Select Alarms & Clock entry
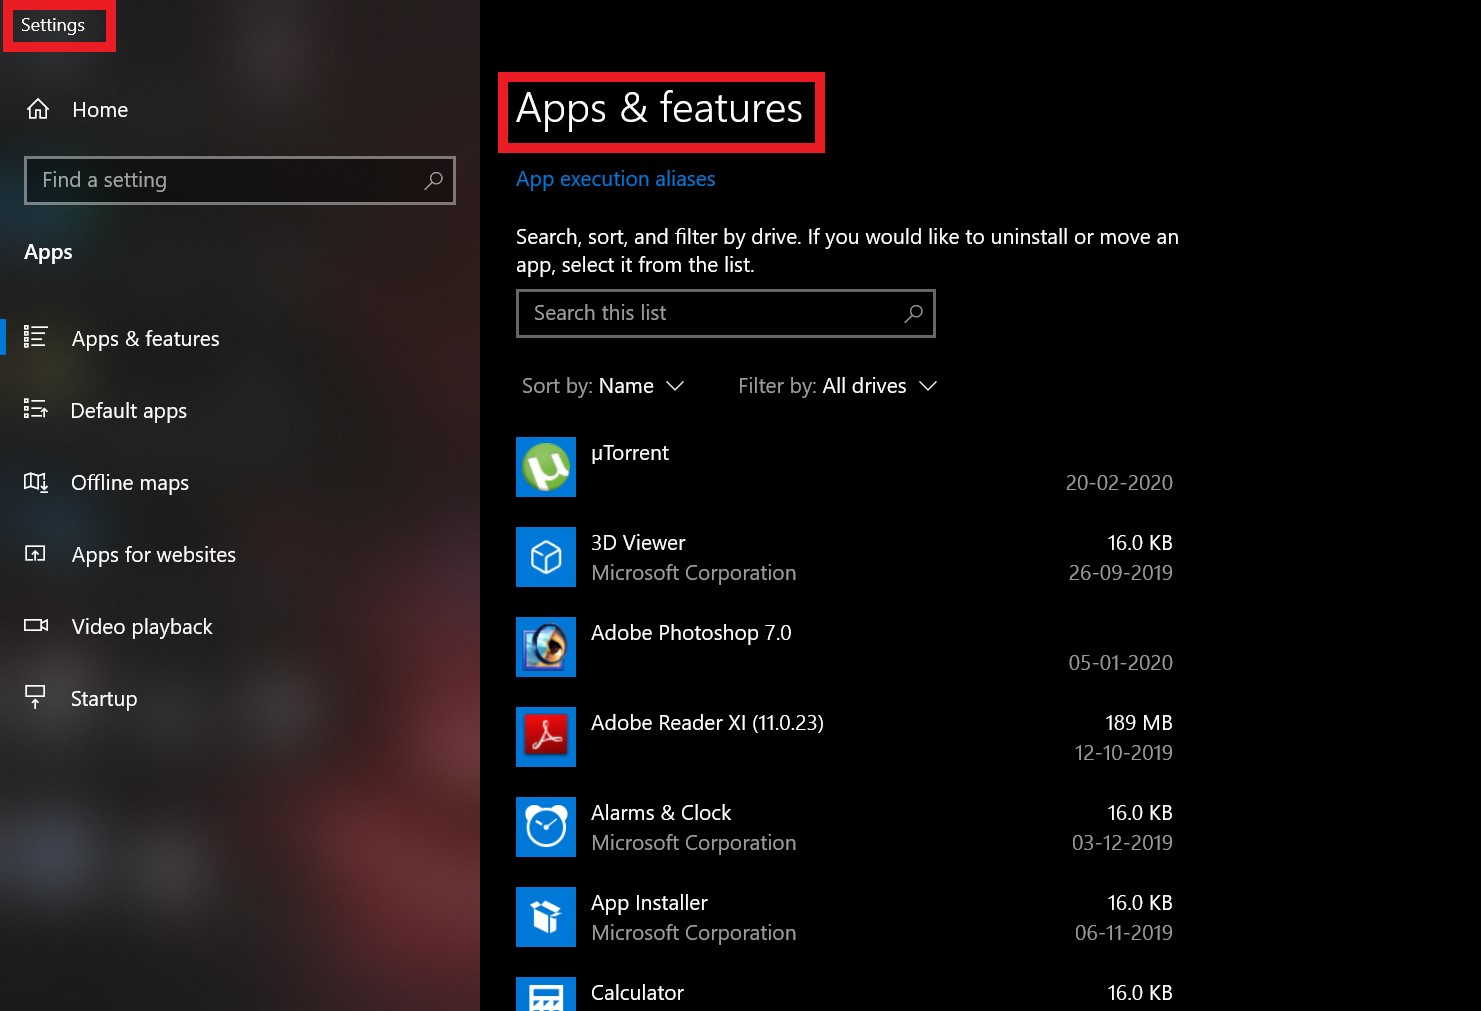Screen dimensions: 1481x1011 tap(844, 827)
